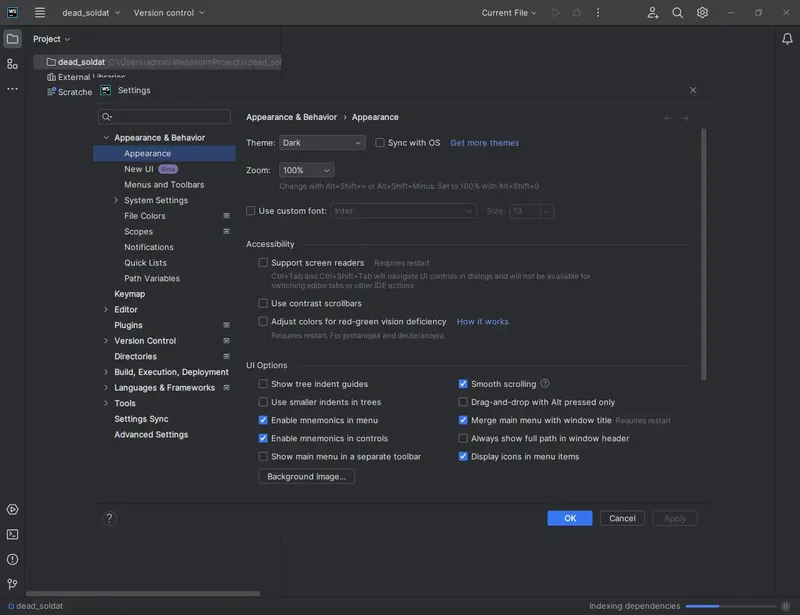Enable Sync with OS checkbox
Viewport: 800px width, 615px height.
(380, 143)
